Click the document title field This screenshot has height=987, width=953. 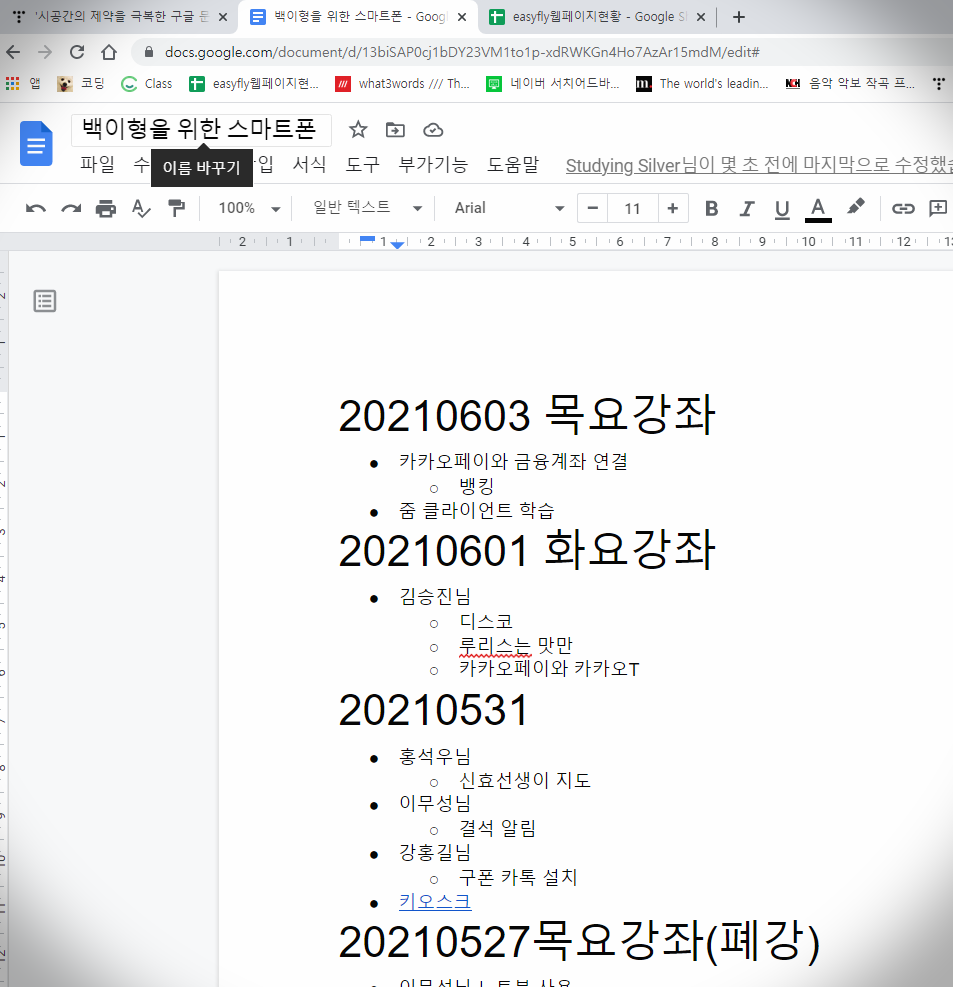pyautogui.click(x=201, y=130)
